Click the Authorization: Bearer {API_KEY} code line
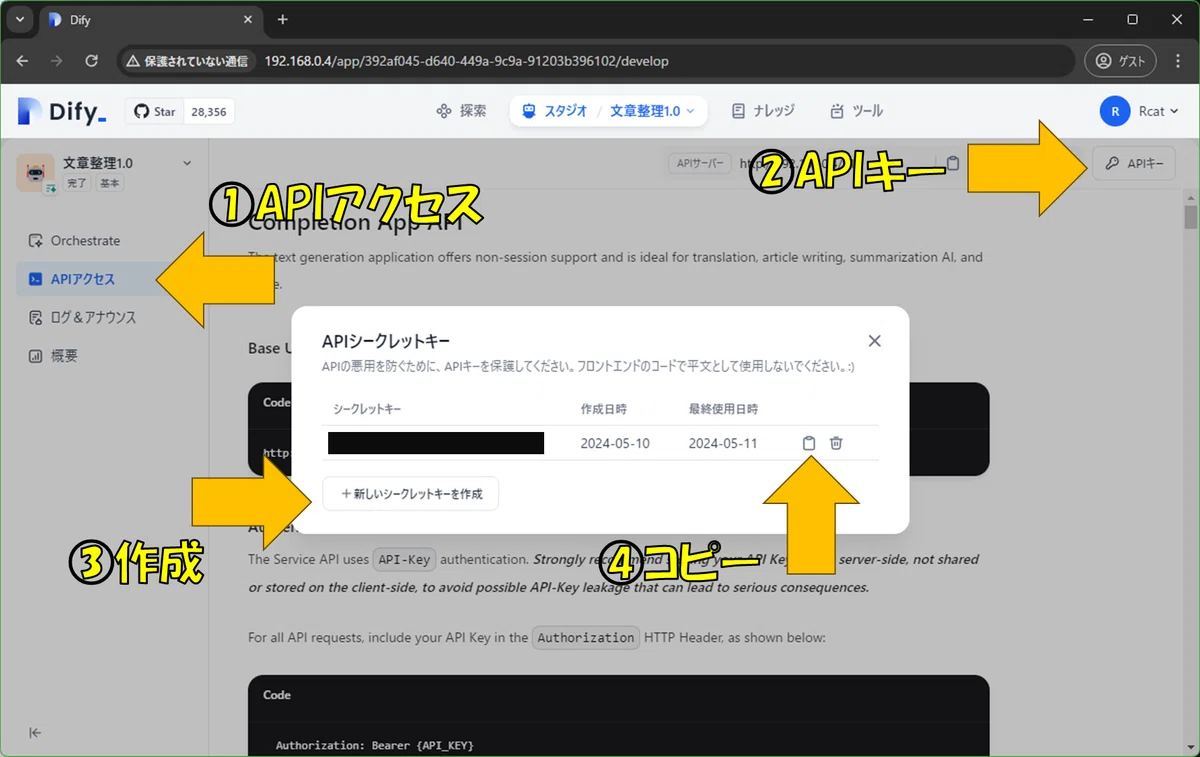Image resolution: width=1200 pixels, height=757 pixels. tap(374, 745)
